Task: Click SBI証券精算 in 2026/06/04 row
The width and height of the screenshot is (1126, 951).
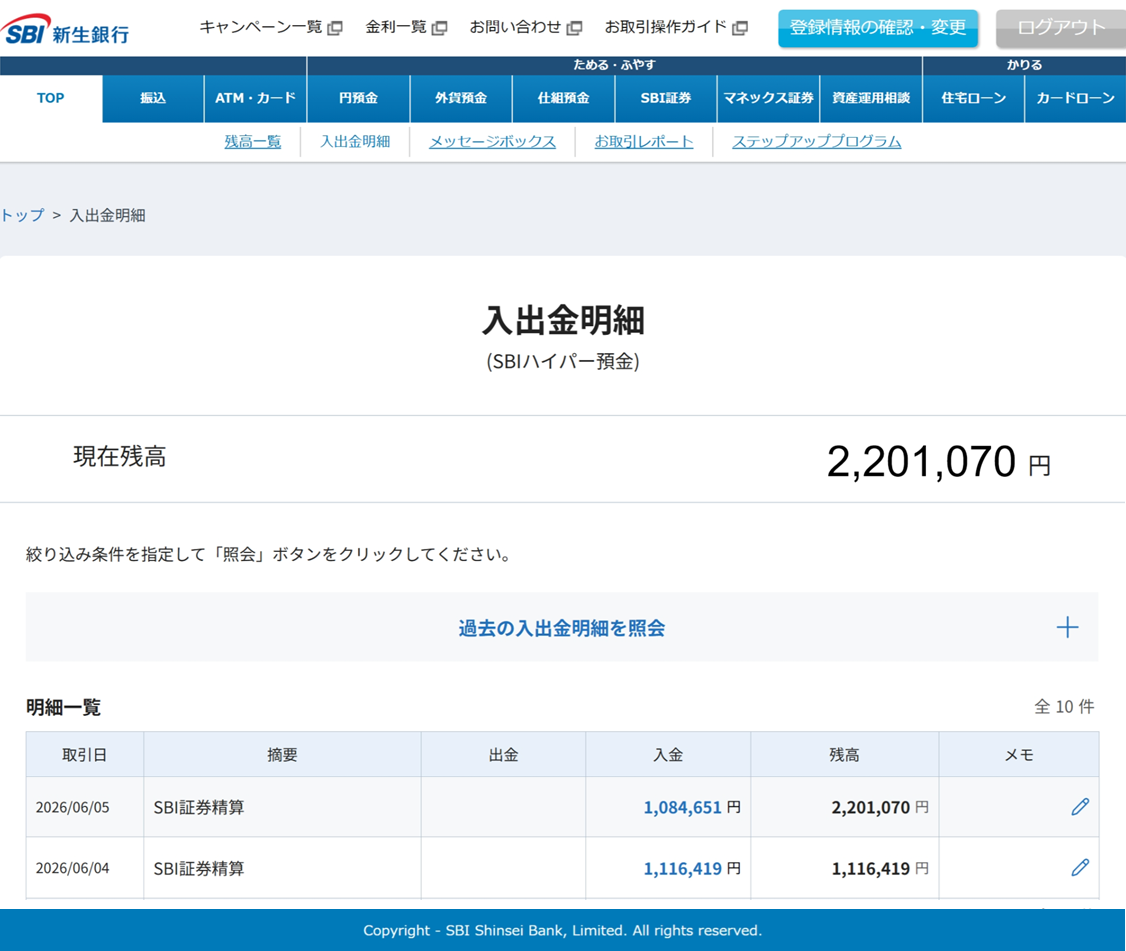Action: click(x=199, y=868)
